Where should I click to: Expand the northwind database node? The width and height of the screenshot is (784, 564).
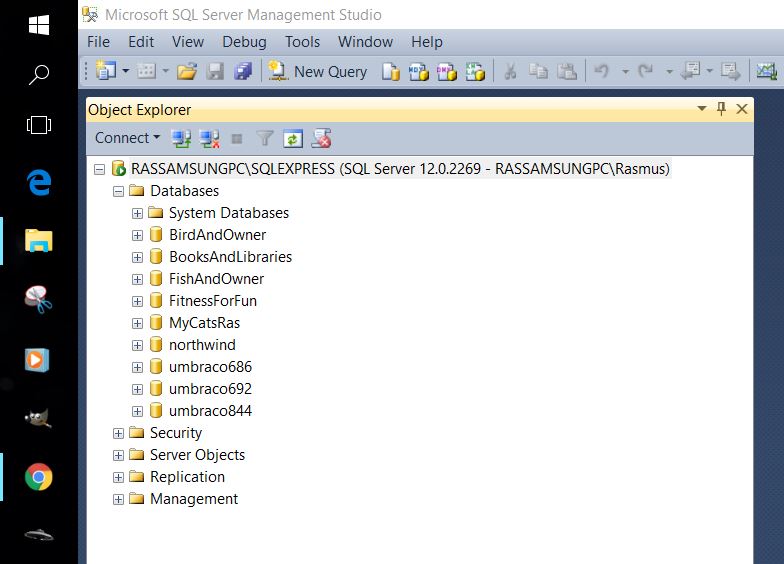137,345
